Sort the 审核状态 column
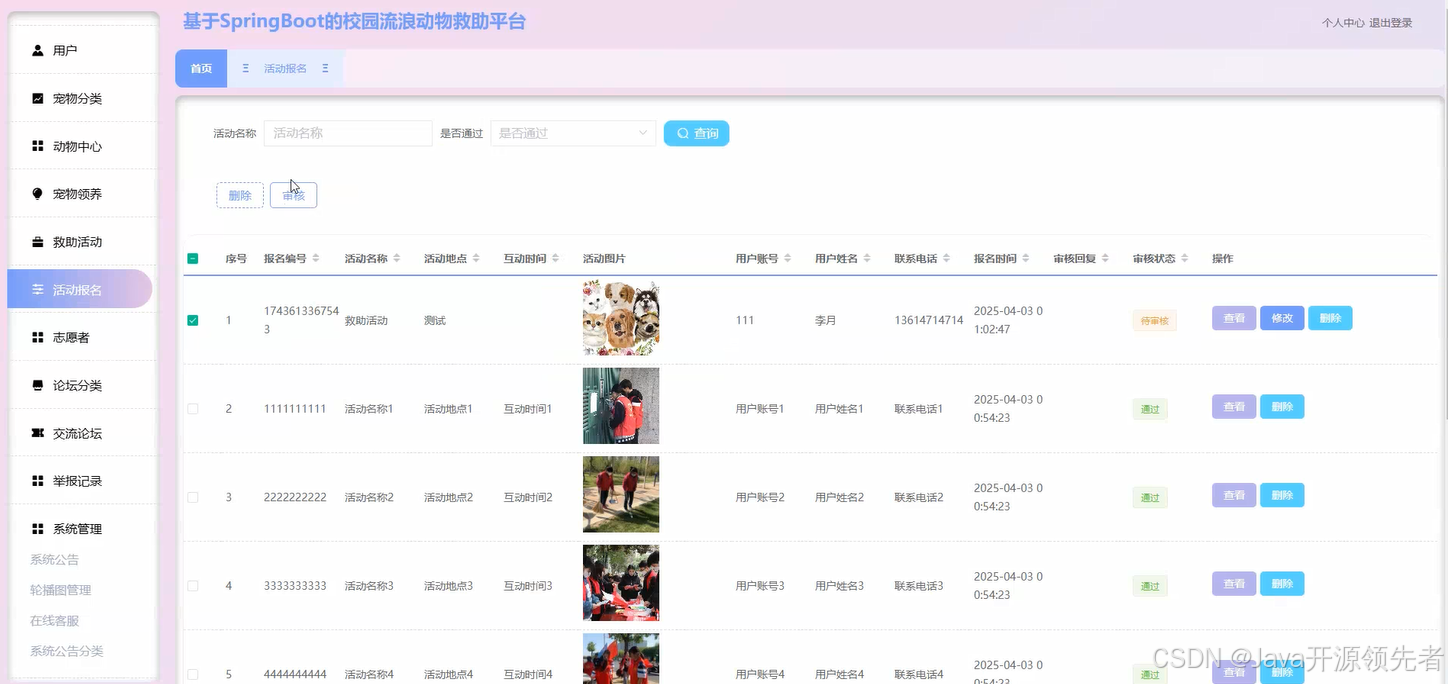Viewport: 1448px width, 684px height. click(1185, 257)
